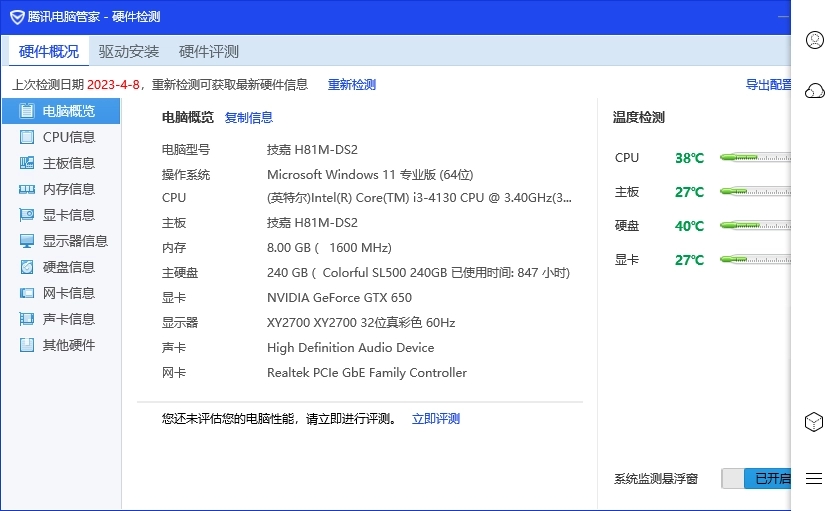
Task: Click the 显卡信息 graphics card icon
Action: pyautogui.click(x=26, y=214)
